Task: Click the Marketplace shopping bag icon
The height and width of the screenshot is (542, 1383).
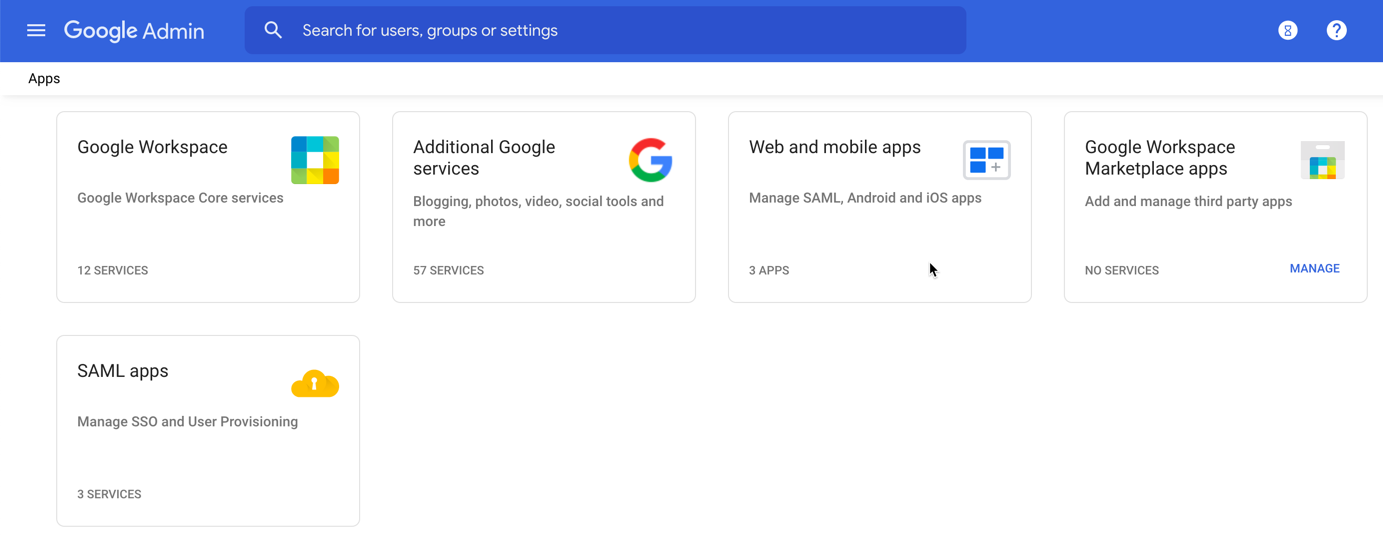Action: (x=1323, y=160)
